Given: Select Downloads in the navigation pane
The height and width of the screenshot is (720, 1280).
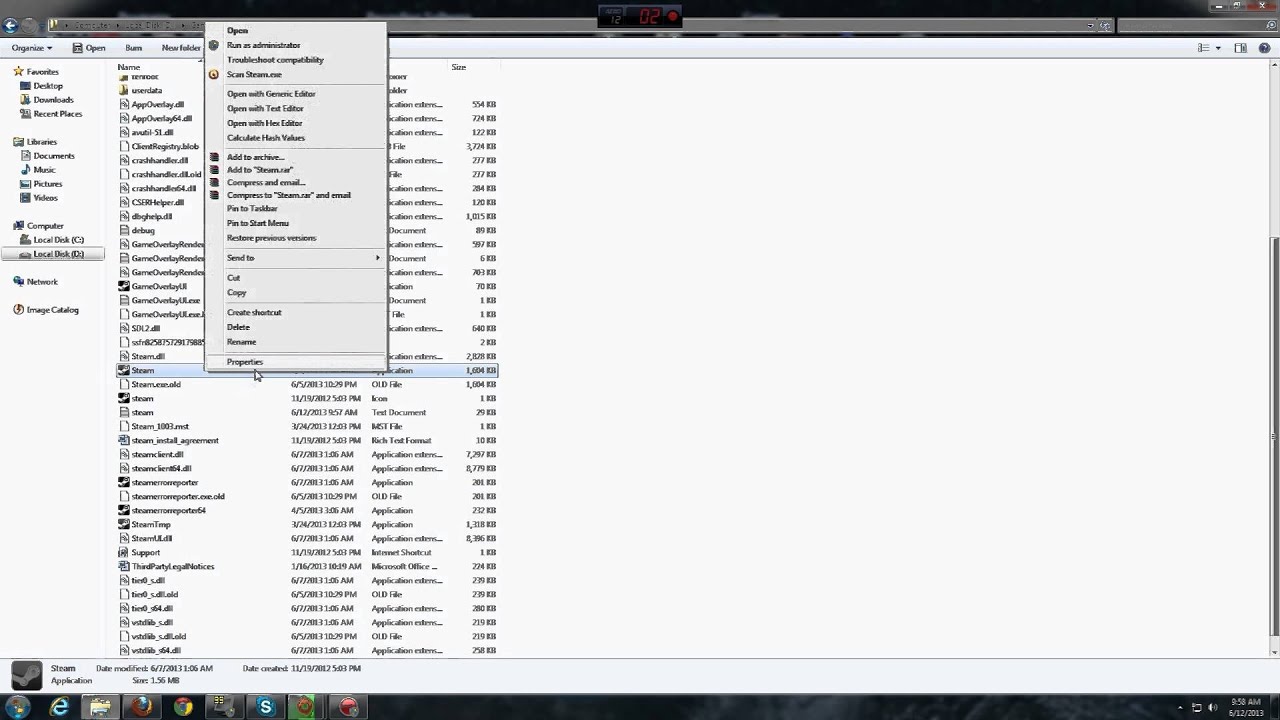Looking at the screenshot, I should 53,100.
